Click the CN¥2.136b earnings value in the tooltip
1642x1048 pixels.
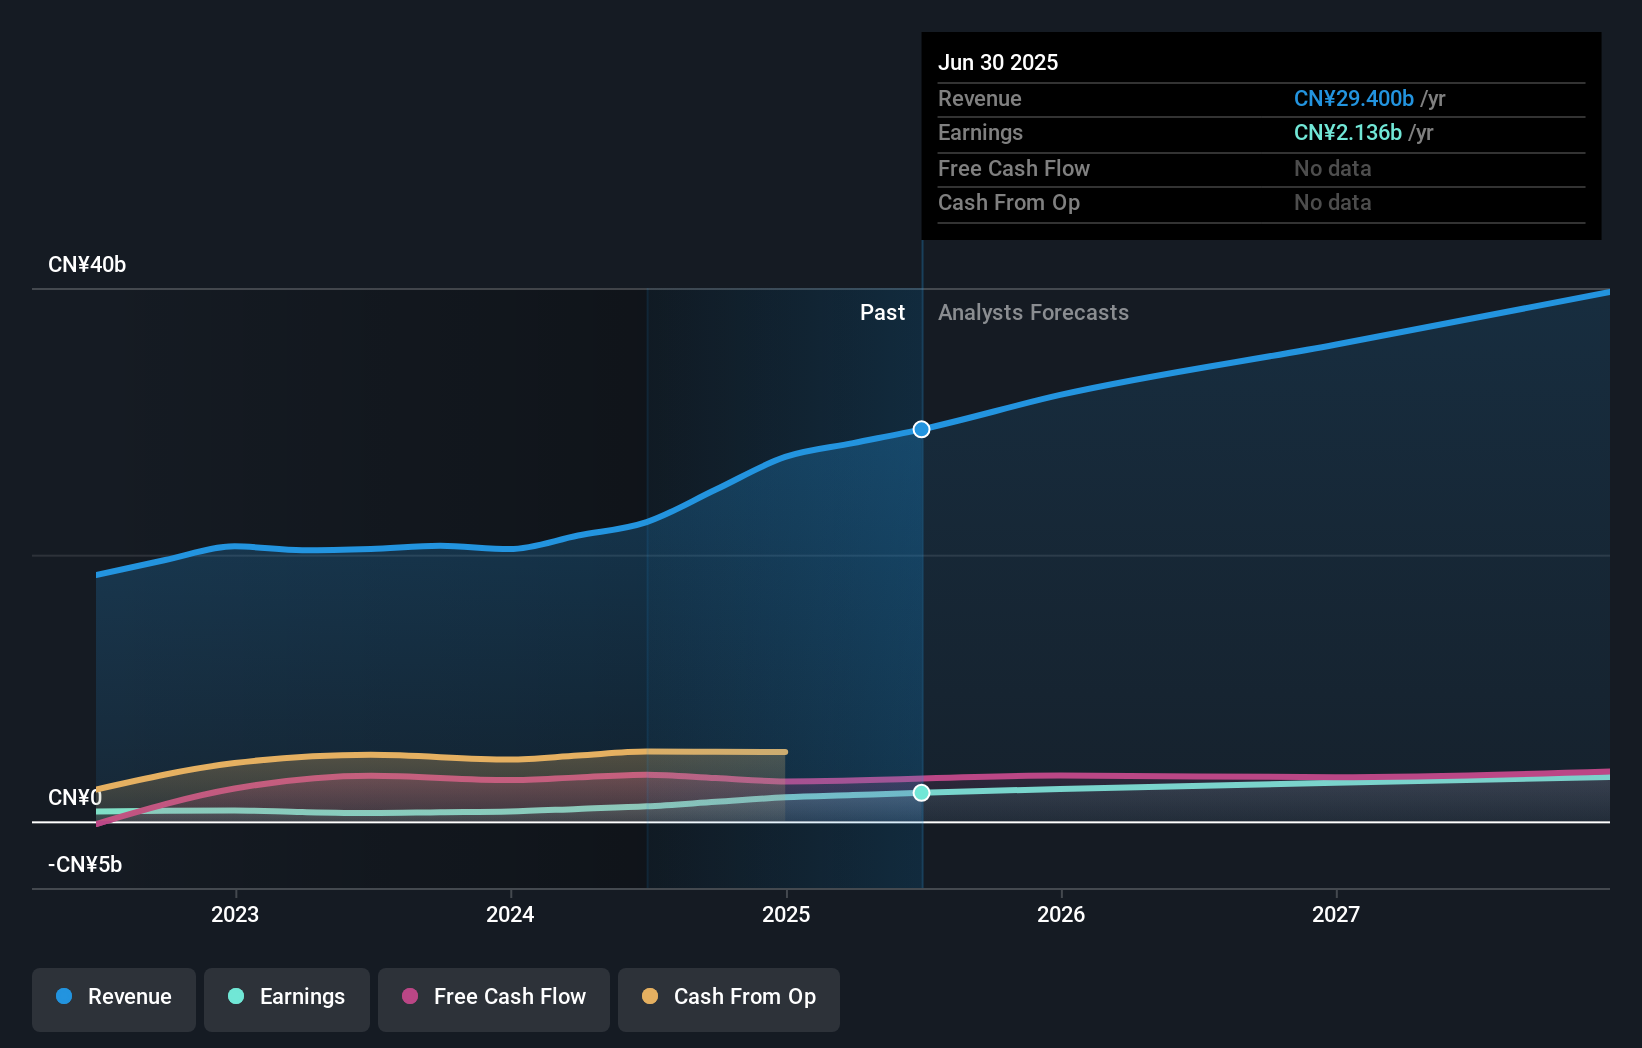[1348, 133]
